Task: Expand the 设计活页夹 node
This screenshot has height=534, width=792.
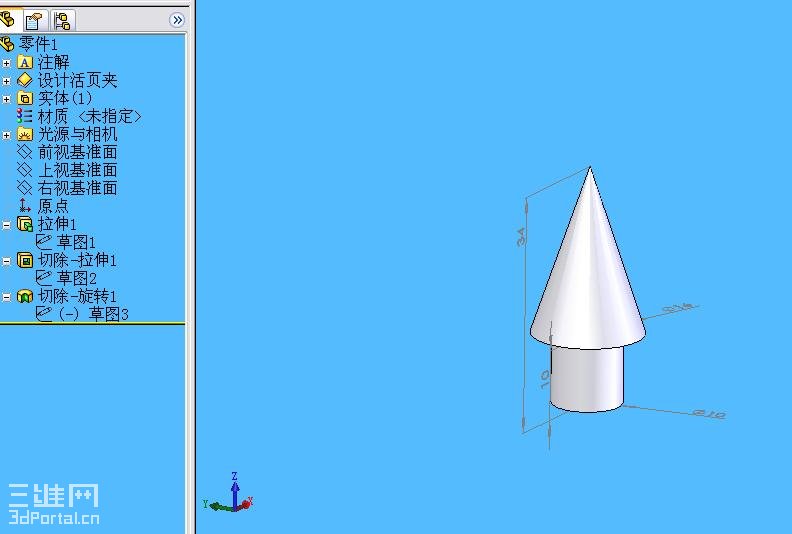Action: click(x=6, y=81)
